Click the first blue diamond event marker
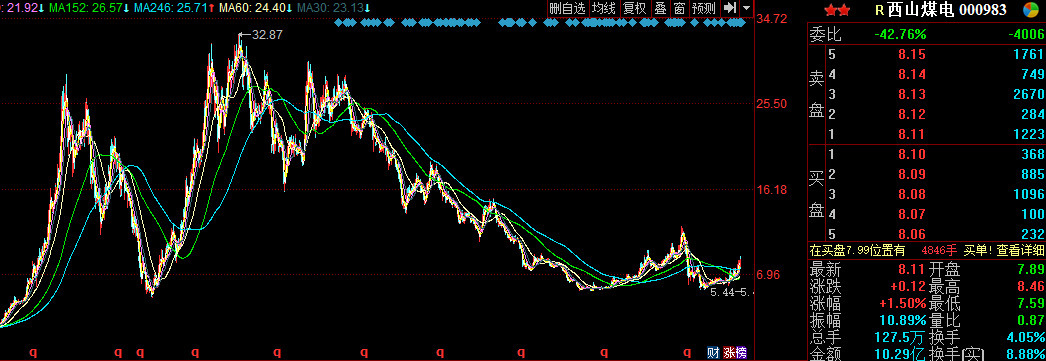Screen dimensions: 1046x361 [338, 23]
